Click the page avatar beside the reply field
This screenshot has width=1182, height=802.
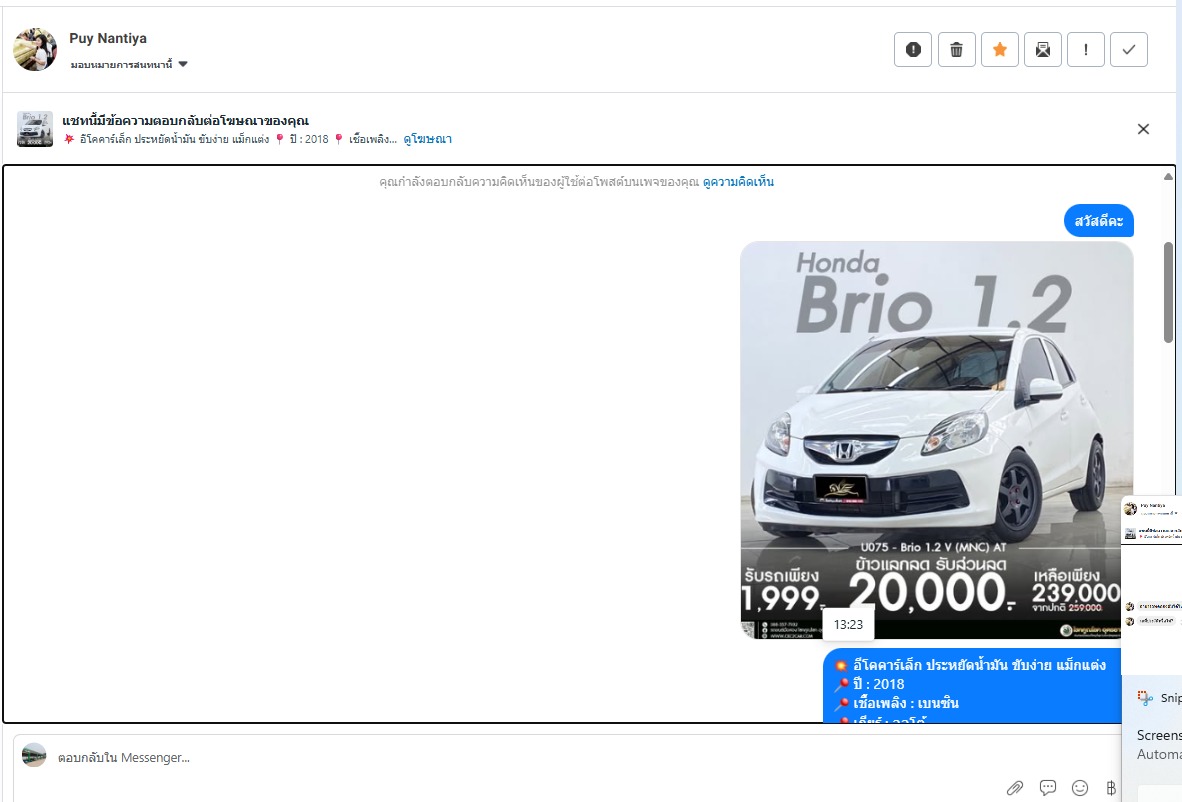(34, 755)
